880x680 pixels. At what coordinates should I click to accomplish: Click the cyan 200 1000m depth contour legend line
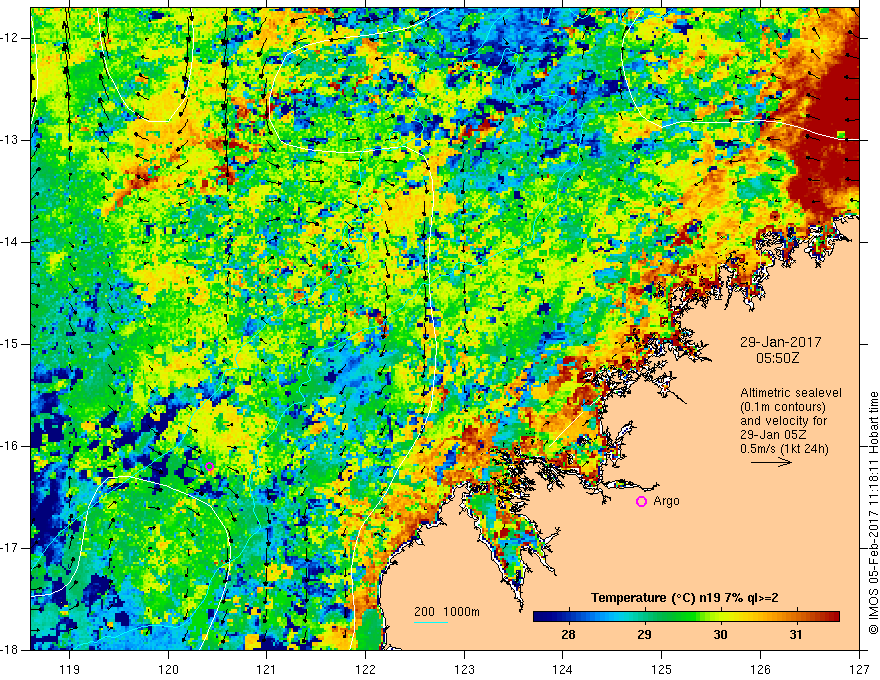click(430, 623)
